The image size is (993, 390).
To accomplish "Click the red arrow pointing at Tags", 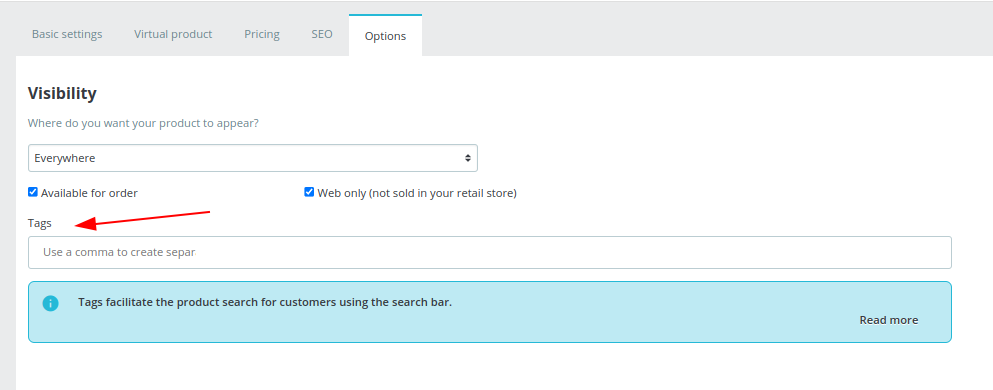I will (143, 218).
